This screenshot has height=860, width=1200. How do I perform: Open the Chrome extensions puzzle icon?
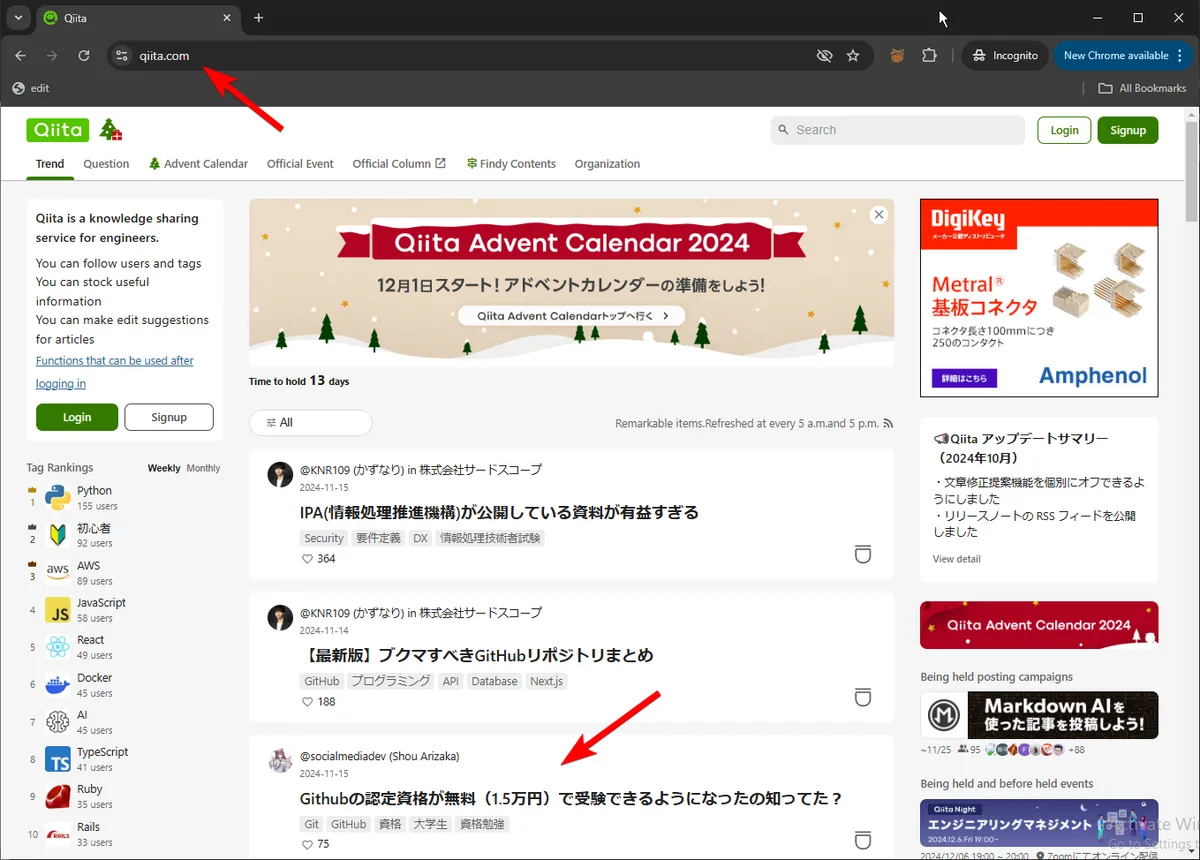(x=930, y=56)
